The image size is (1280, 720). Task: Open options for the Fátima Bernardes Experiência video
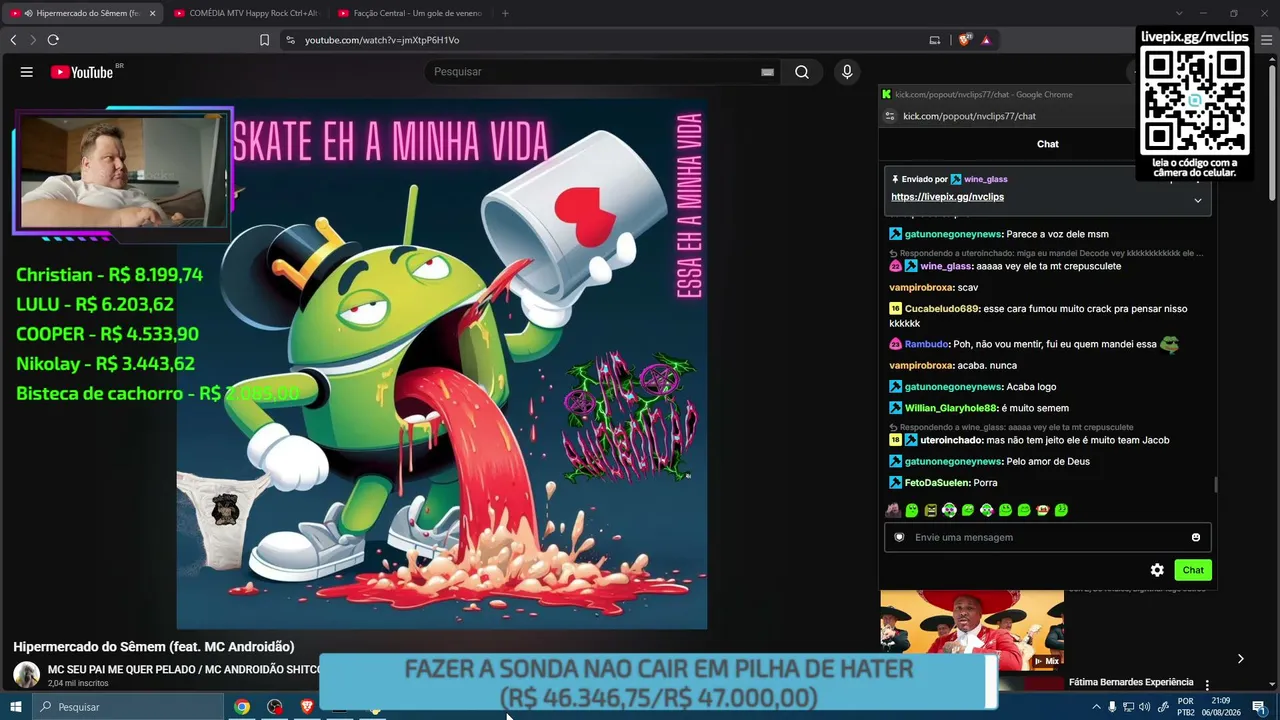(x=1207, y=685)
